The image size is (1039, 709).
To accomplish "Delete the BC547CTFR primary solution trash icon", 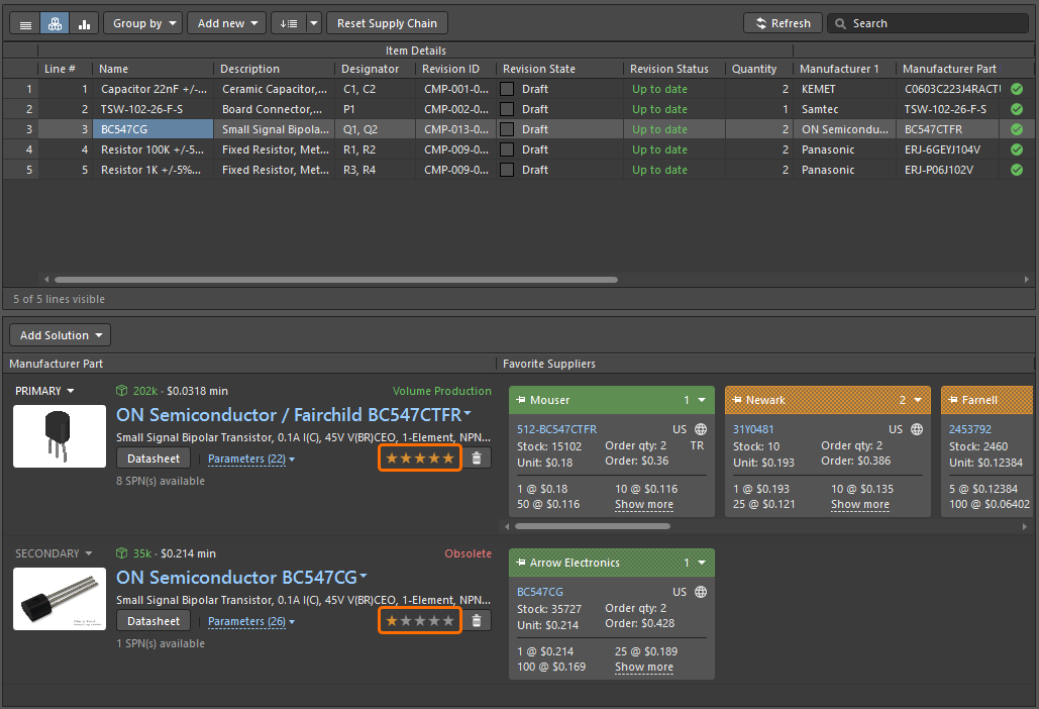I will [x=476, y=458].
